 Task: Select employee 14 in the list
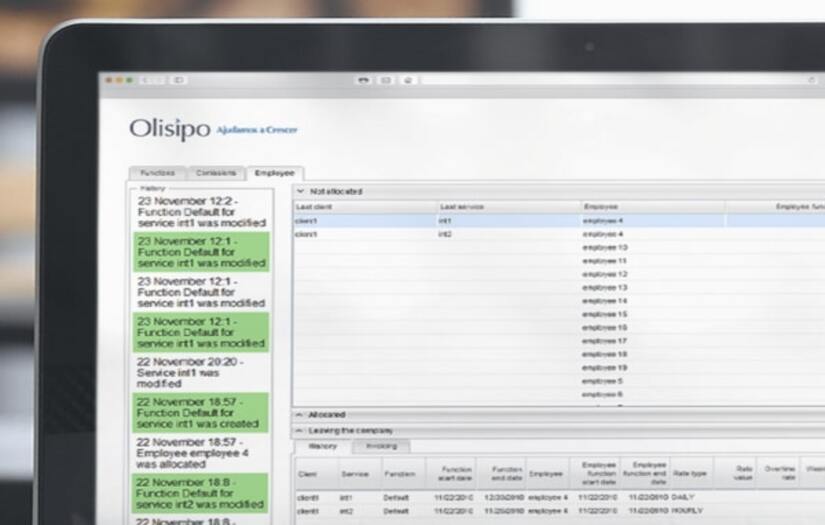605,301
